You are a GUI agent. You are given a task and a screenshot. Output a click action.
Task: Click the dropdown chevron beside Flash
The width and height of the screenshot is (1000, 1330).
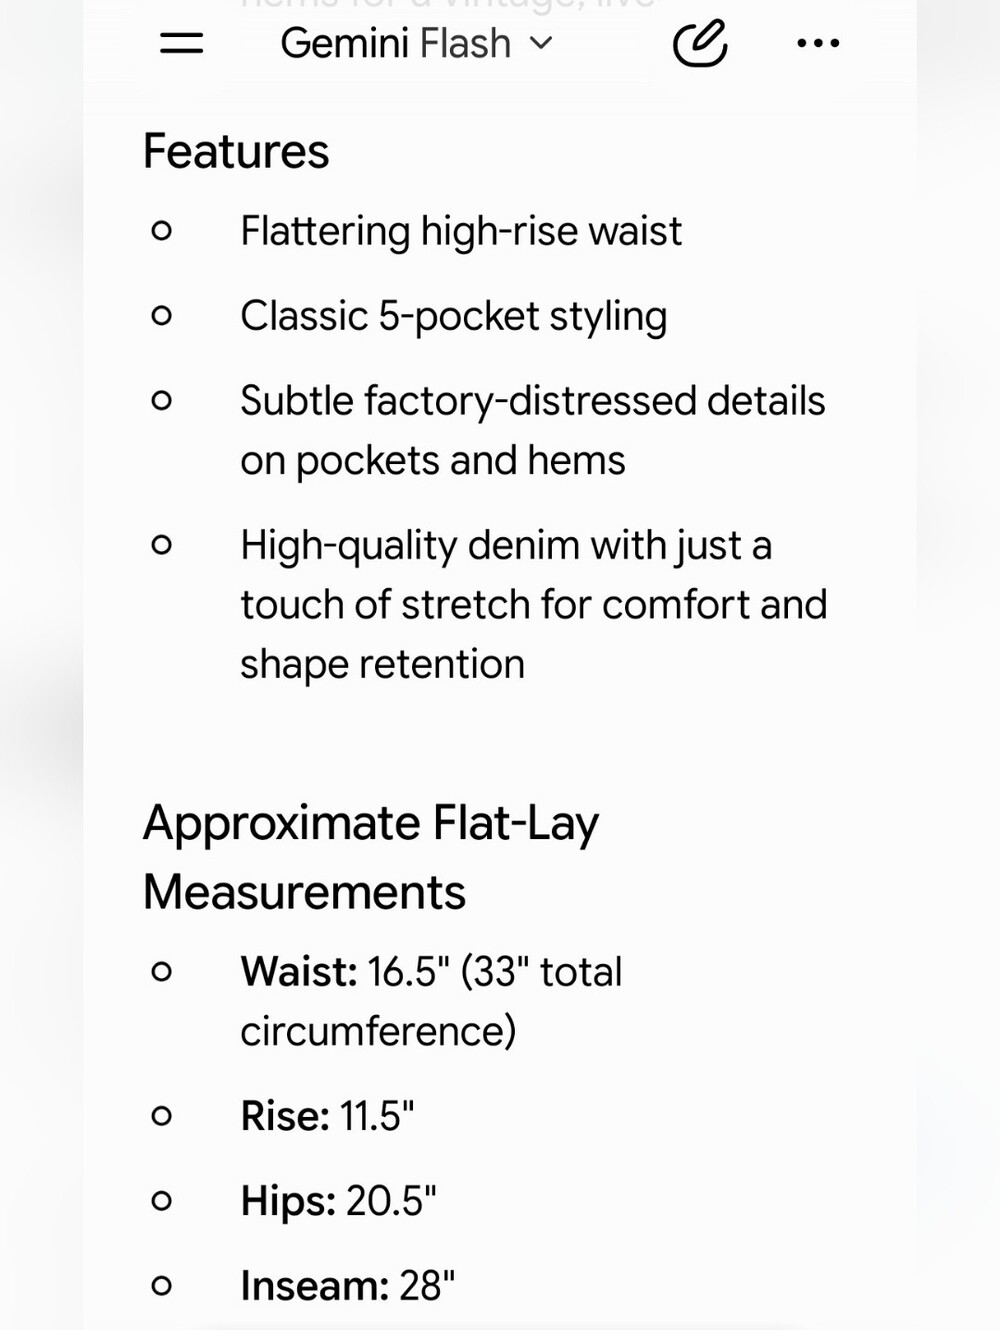(540, 43)
